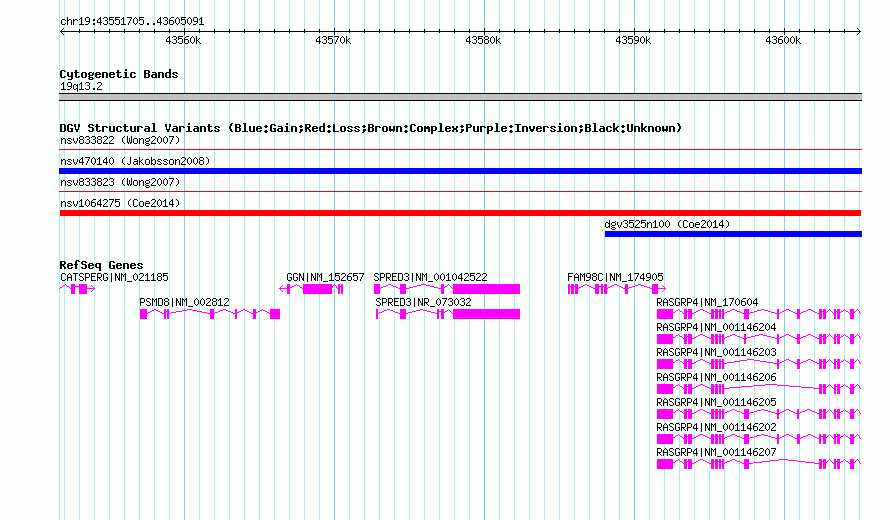The width and height of the screenshot is (890, 520).
Task: Click the nsv1064275 (Coe2014) label
Action: pos(120,203)
